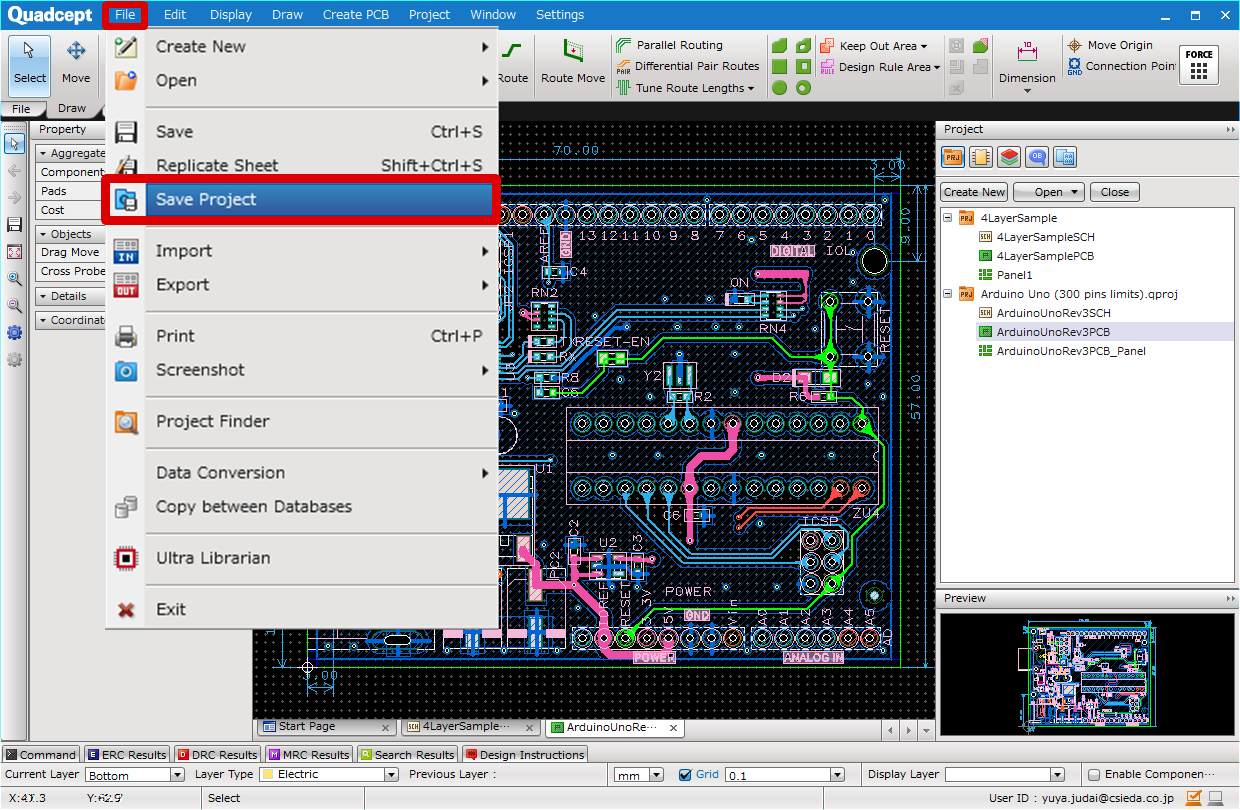The image size is (1240, 810).
Task: Select ArduinoUnoRev3SCH in project tree
Action: point(1053,313)
